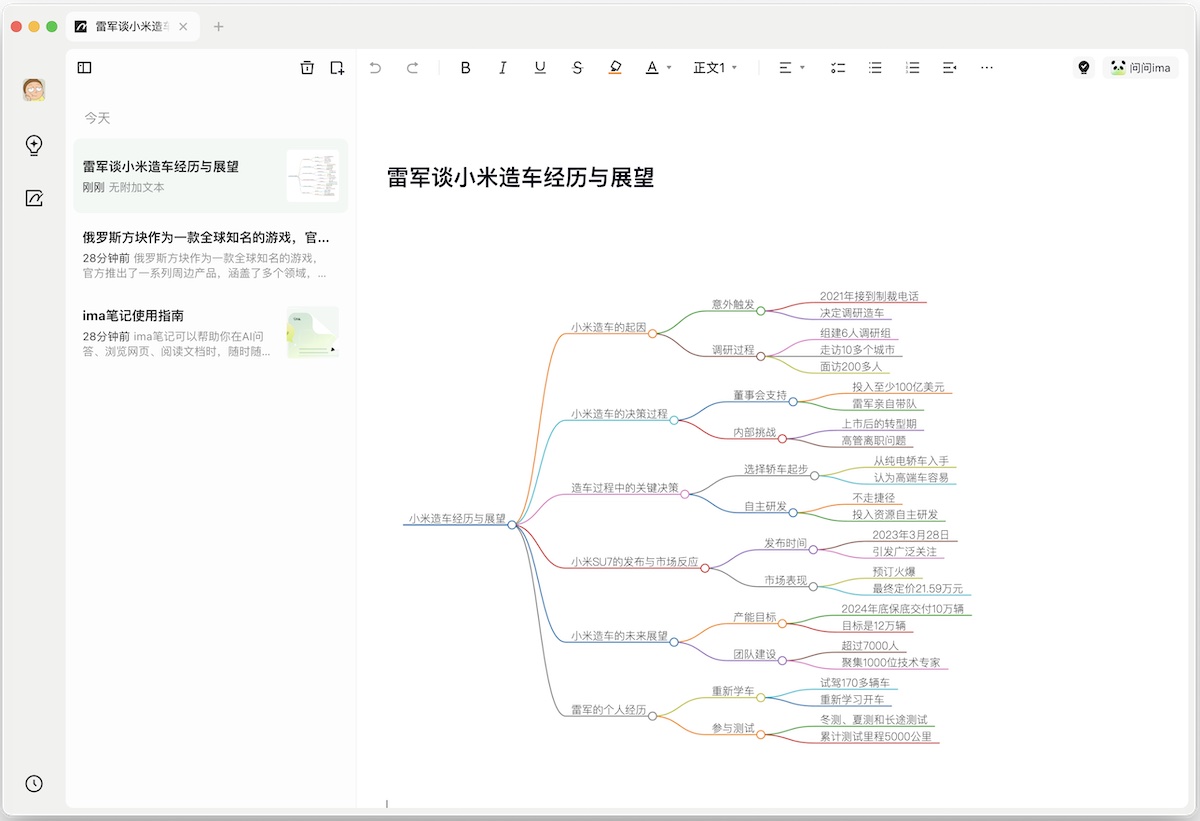Create a new note with the plus icon

click(x=337, y=68)
